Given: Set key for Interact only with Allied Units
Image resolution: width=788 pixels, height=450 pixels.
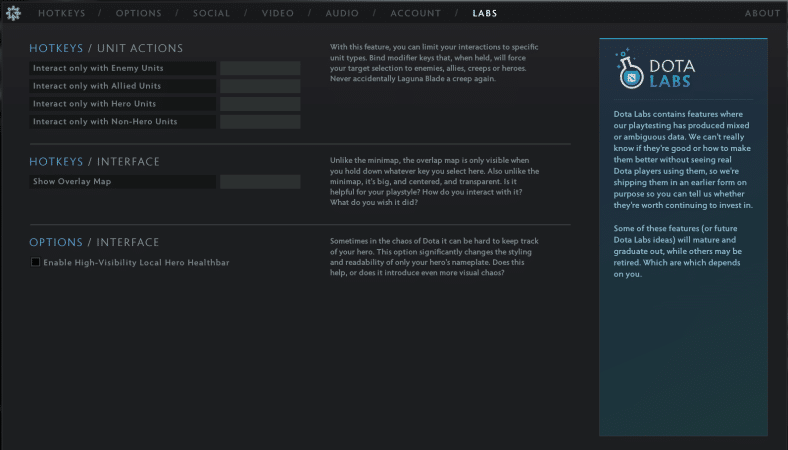Looking at the screenshot, I should coord(260,86).
